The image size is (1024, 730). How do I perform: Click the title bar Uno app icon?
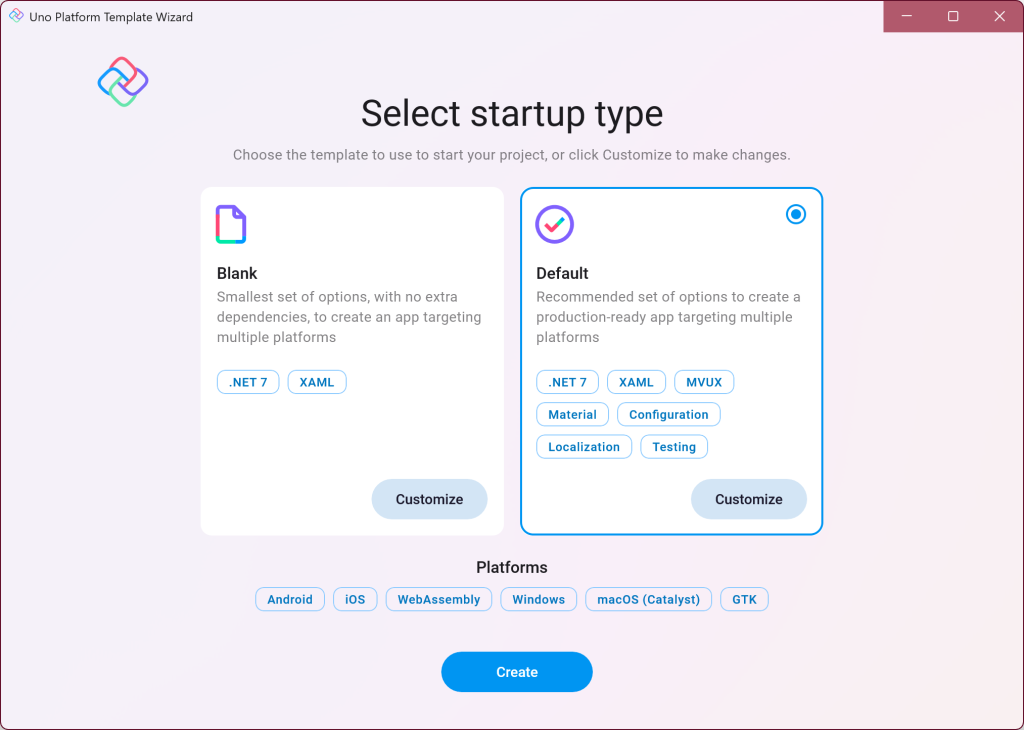coord(16,16)
